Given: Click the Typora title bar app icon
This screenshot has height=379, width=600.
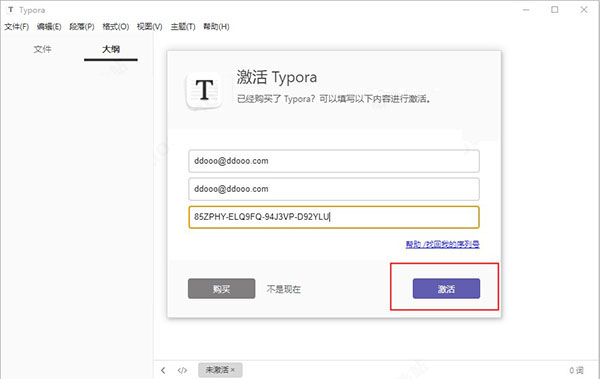Looking at the screenshot, I should tap(11, 10).
